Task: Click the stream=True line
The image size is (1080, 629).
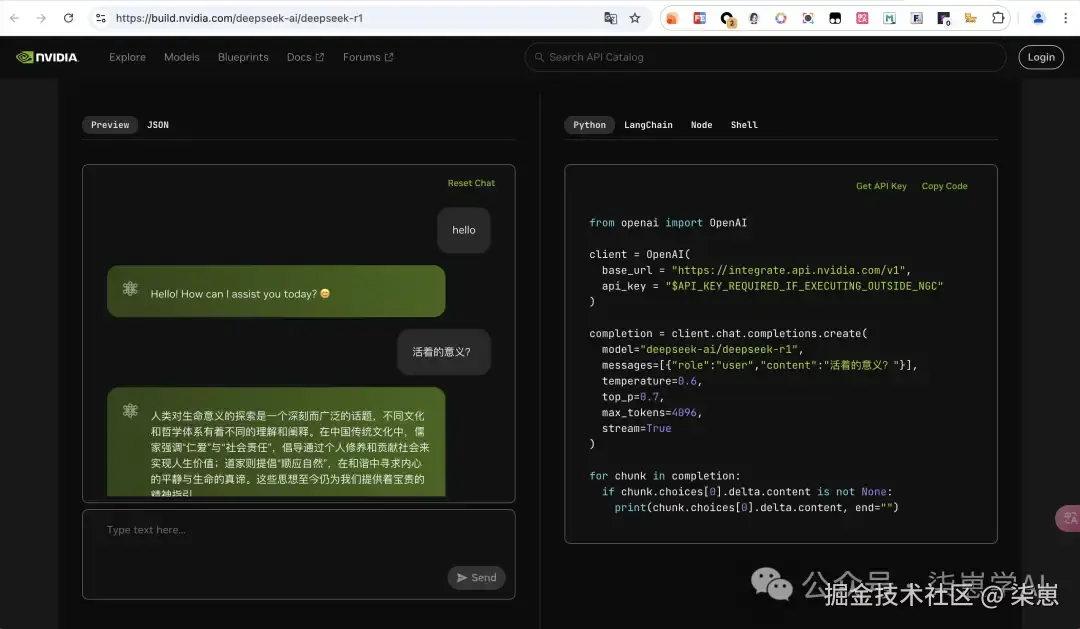Action: coord(636,429)
